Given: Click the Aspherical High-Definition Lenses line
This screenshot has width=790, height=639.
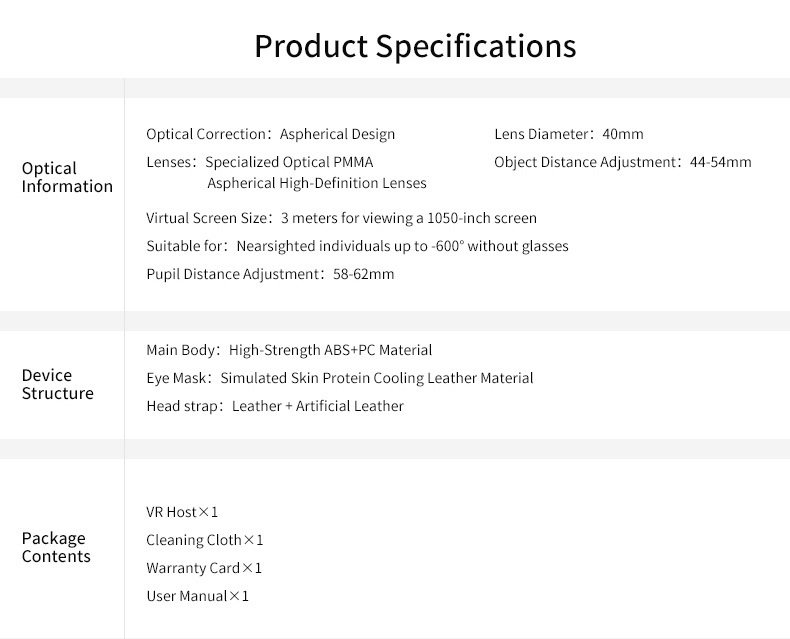Looking at the screenshot, I should [x=317, y=183].
